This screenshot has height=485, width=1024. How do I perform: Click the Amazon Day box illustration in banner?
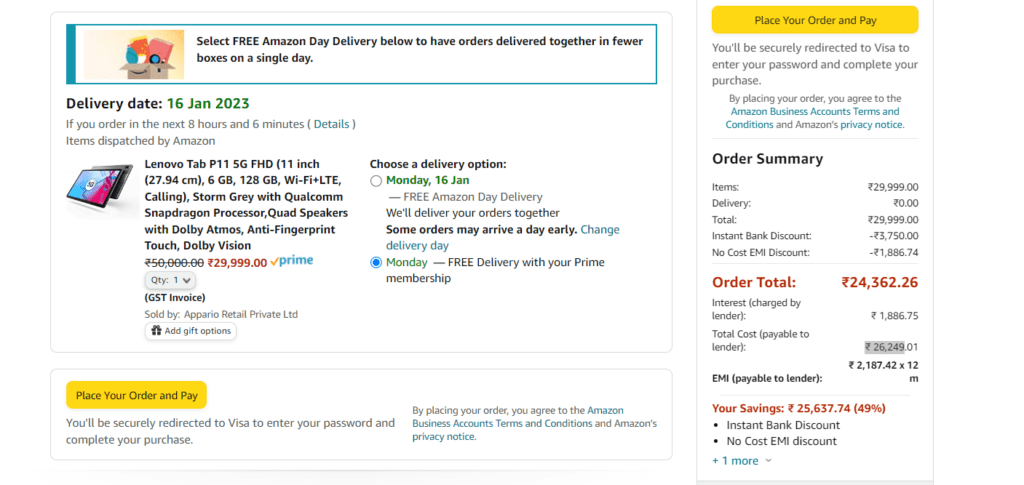[x=134, y=55]
